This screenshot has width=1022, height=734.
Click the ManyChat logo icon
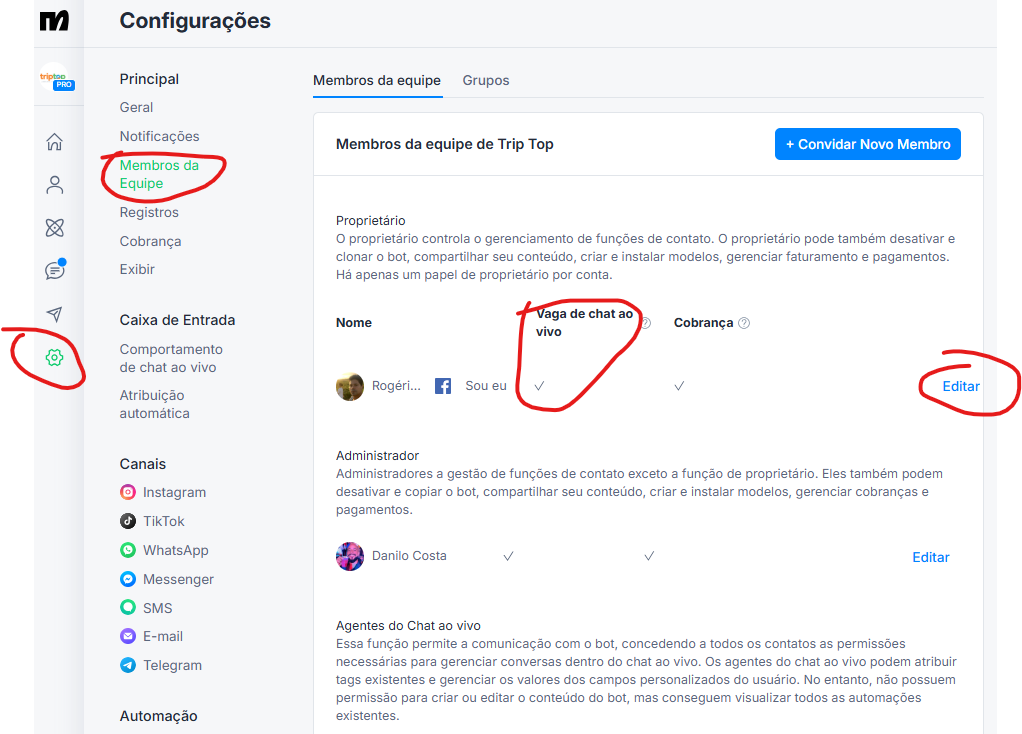[x=54, y=21]
